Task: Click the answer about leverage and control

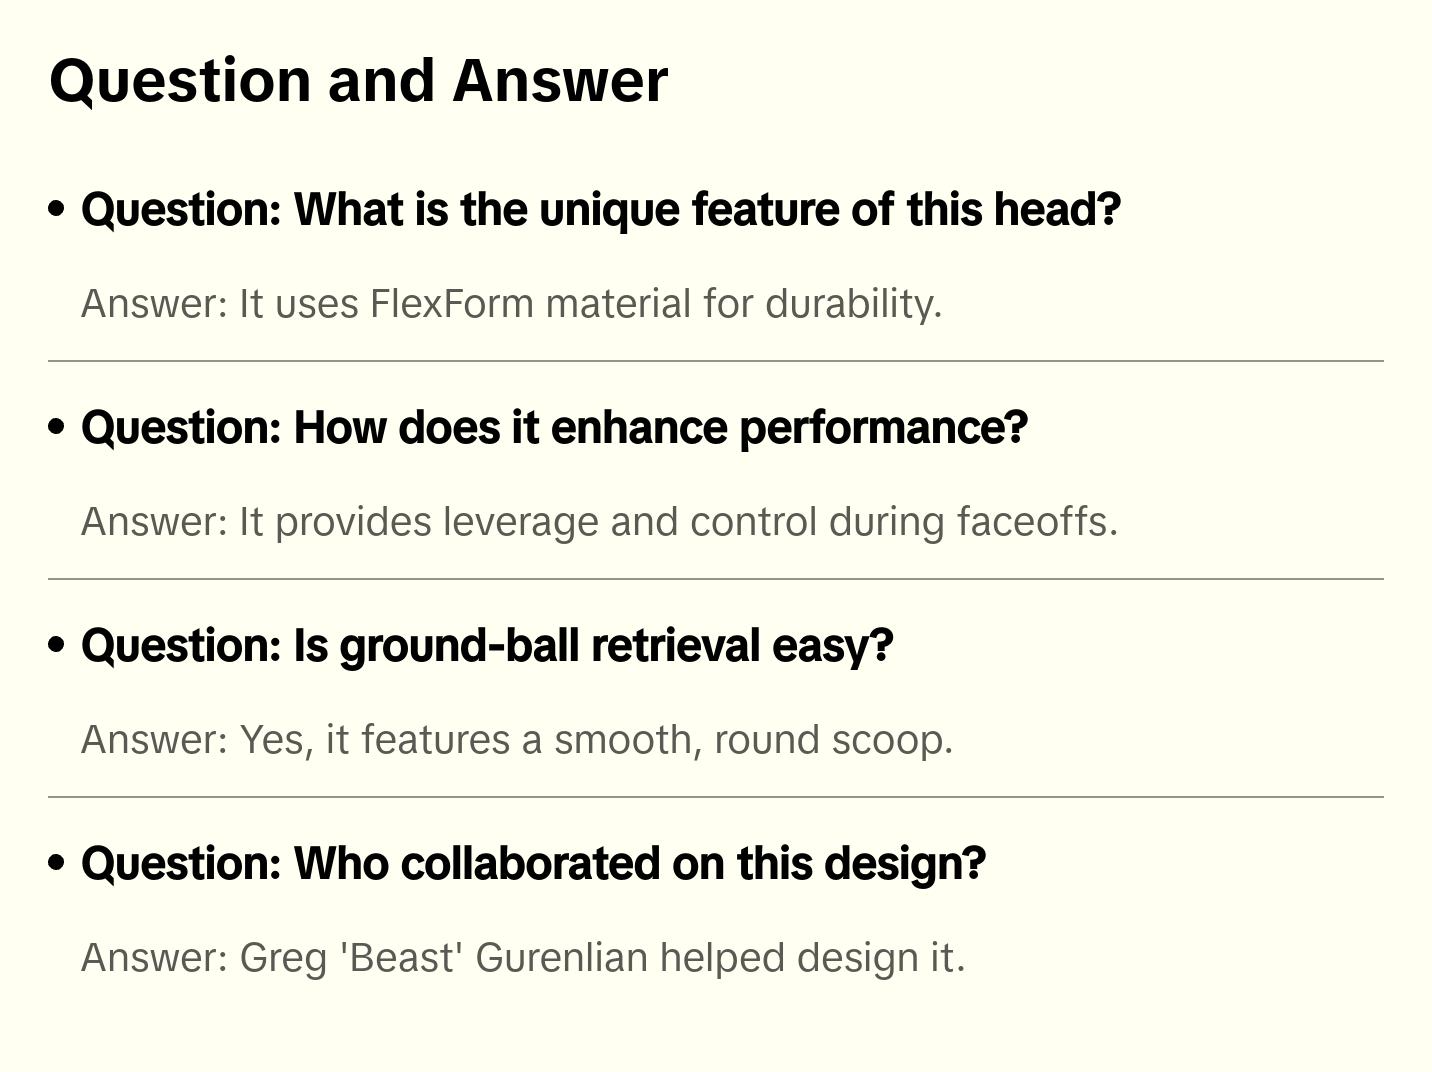Action: [x=599, y=522]
